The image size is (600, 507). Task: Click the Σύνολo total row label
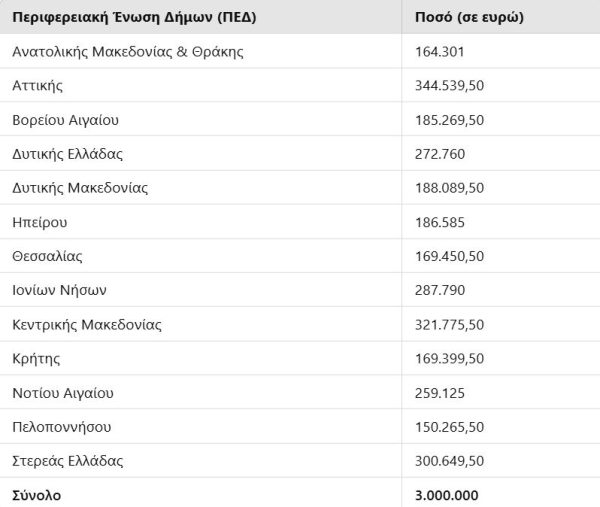(x=37, y=494)
